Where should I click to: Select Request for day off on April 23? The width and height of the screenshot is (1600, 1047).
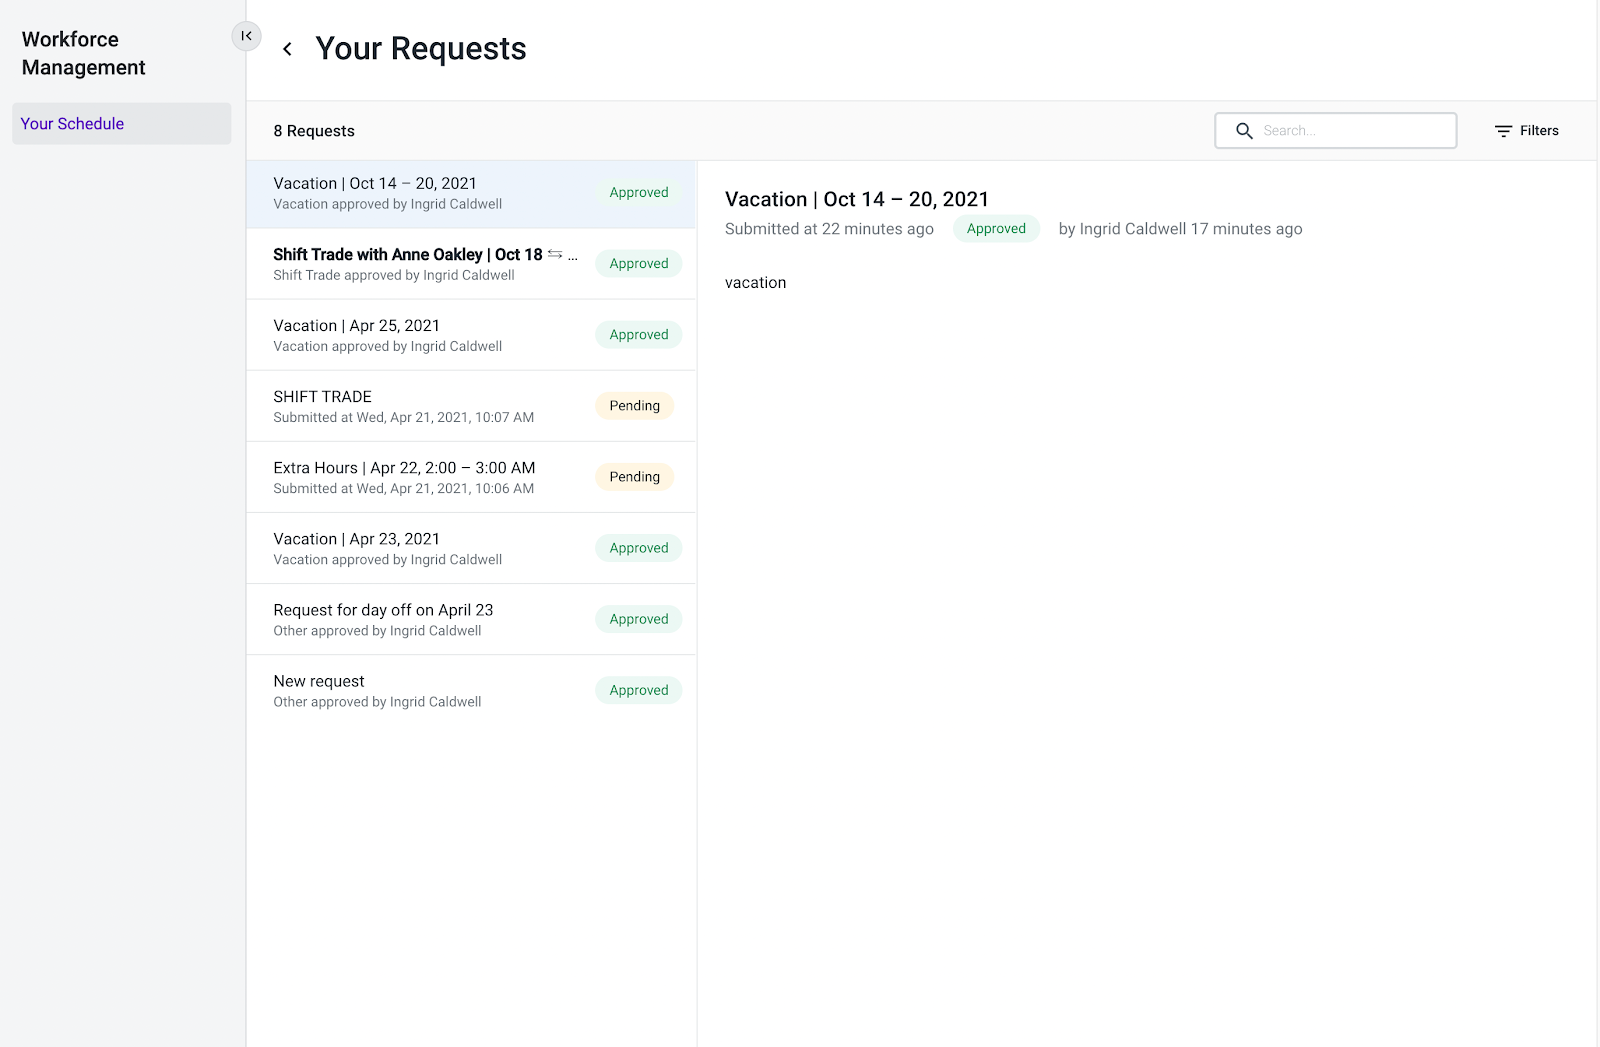click(x=471, y=619)
